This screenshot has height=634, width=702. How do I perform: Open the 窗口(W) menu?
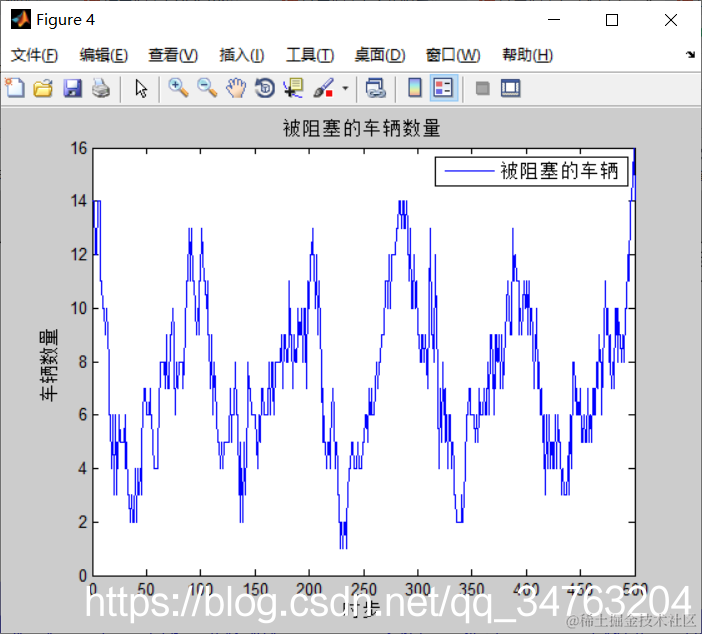click(x=453, y=55)
